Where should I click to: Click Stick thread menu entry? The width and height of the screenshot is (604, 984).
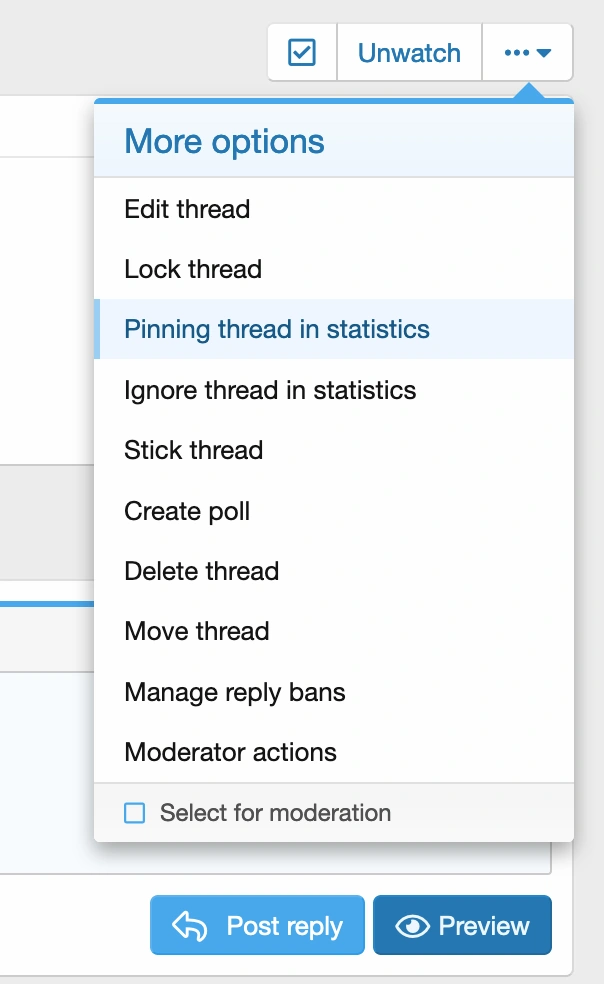click(193, 450)
